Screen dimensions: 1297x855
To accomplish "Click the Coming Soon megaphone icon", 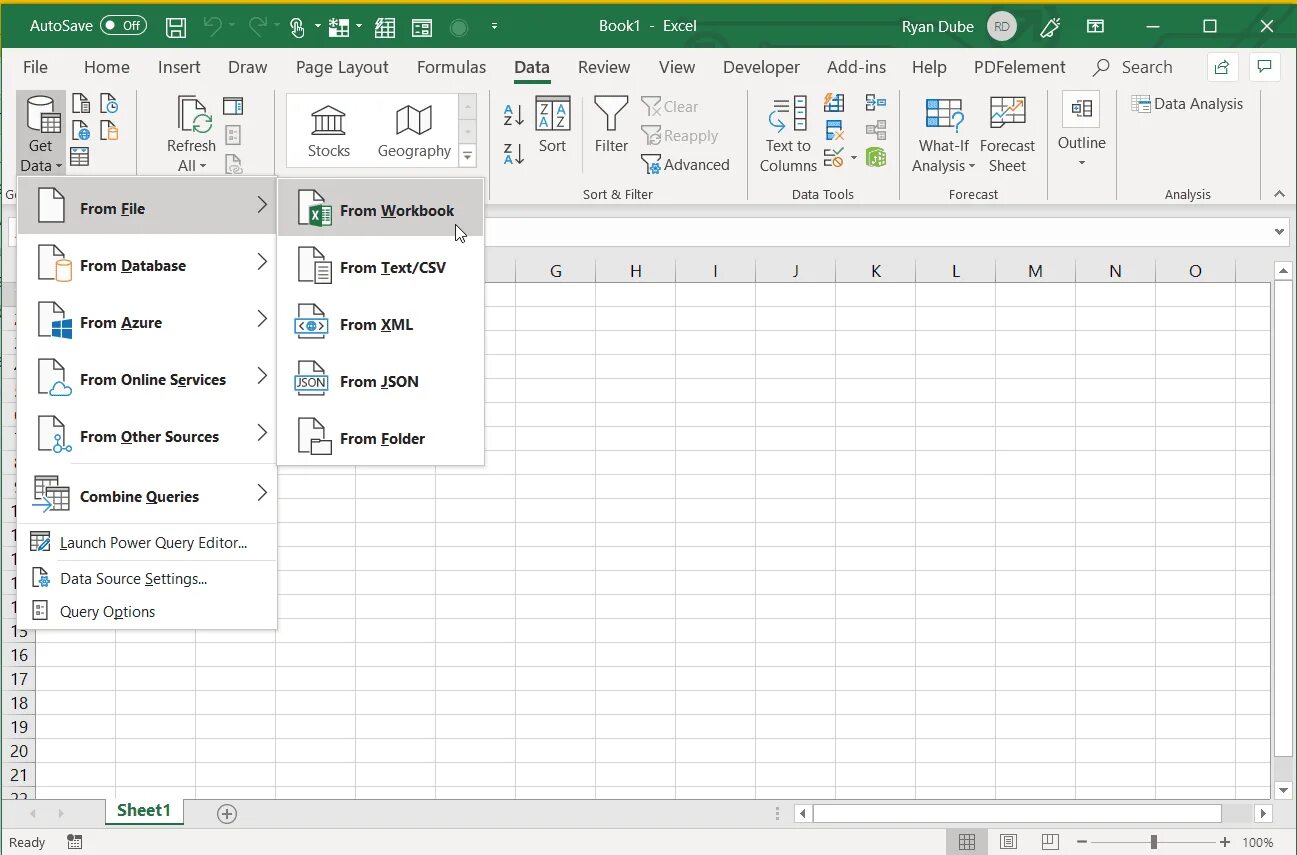I will point(1050,27).
